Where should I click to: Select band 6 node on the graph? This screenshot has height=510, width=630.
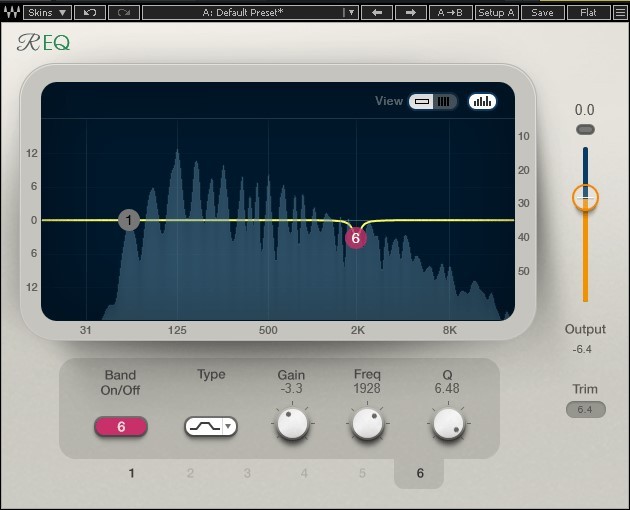356,238
